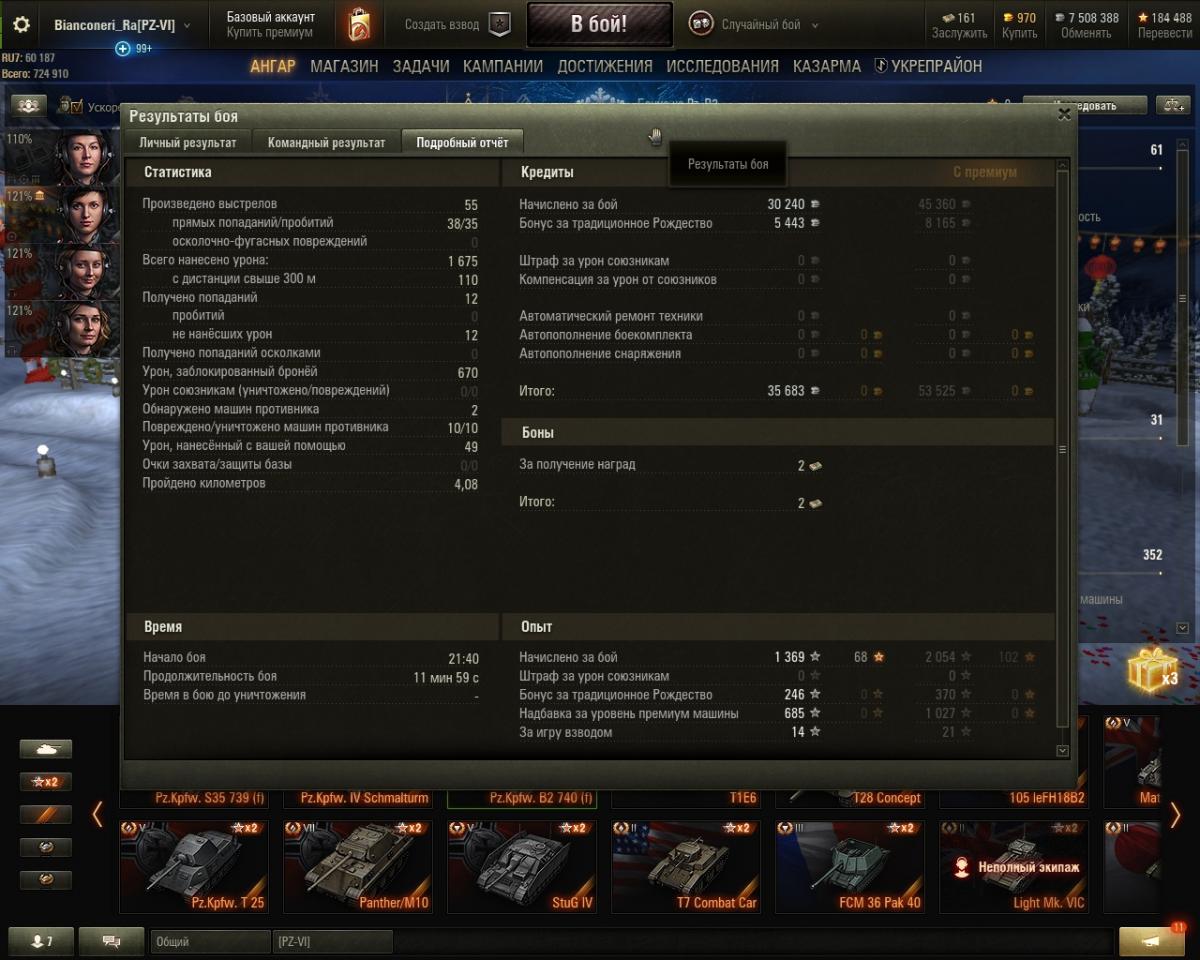This screenshot has width=1200, height=960.
Task: Click the battle results vertical scrollbar
Action: (x=1062, y=450)
